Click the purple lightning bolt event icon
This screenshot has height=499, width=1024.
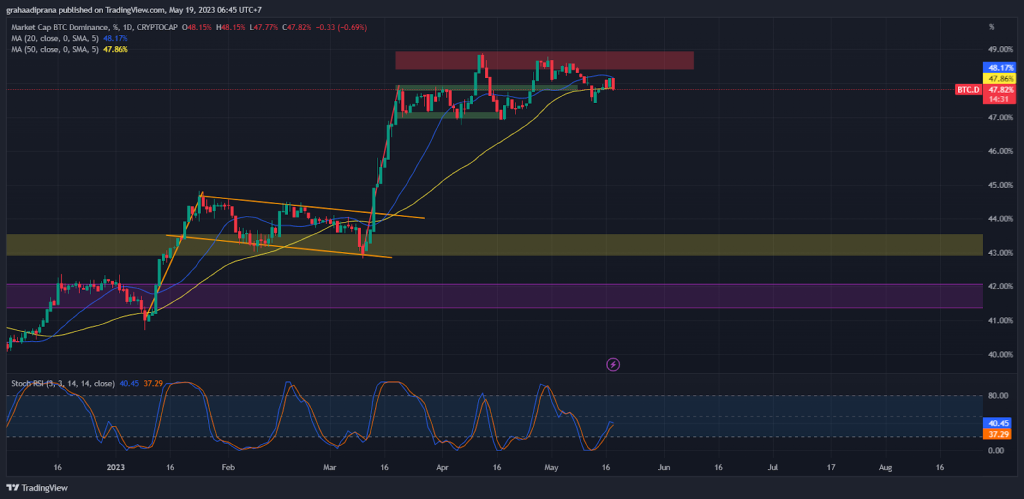pos(613,364)
